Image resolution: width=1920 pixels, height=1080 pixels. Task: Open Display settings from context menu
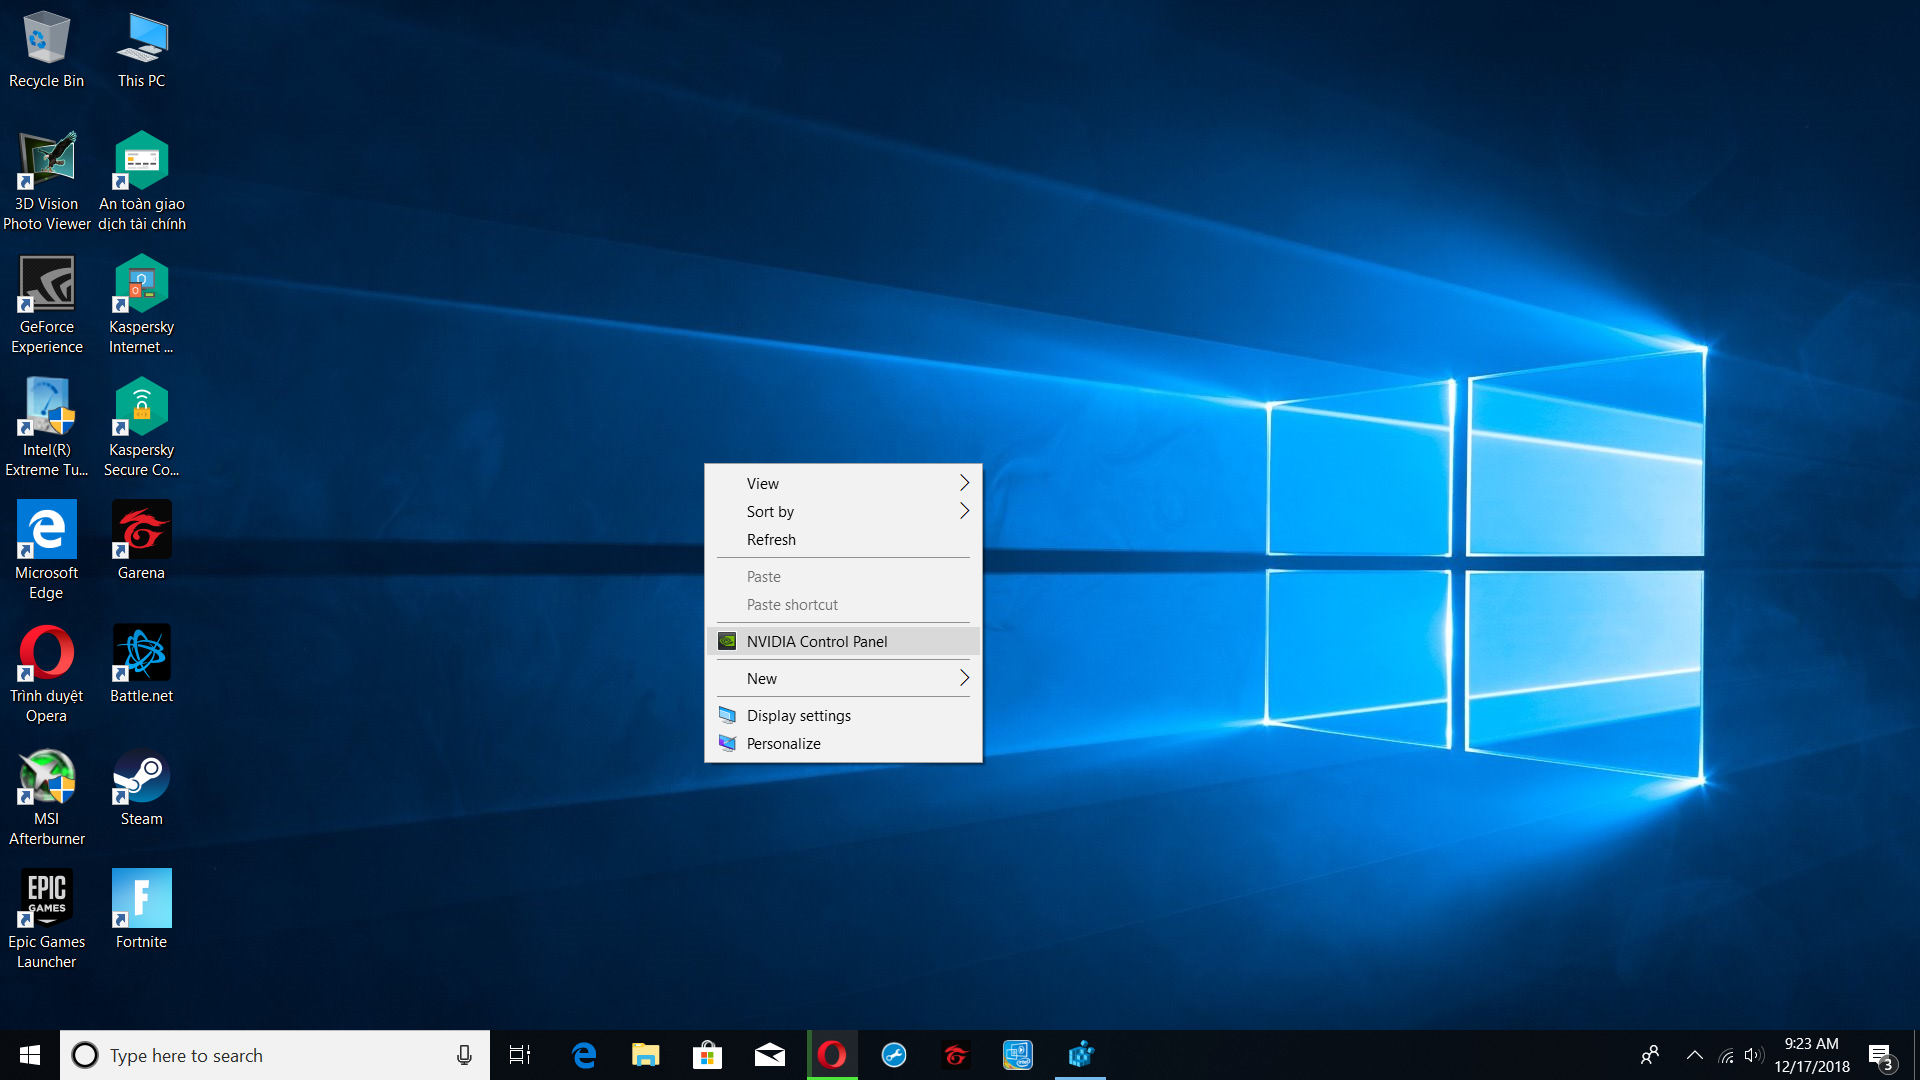843,715
